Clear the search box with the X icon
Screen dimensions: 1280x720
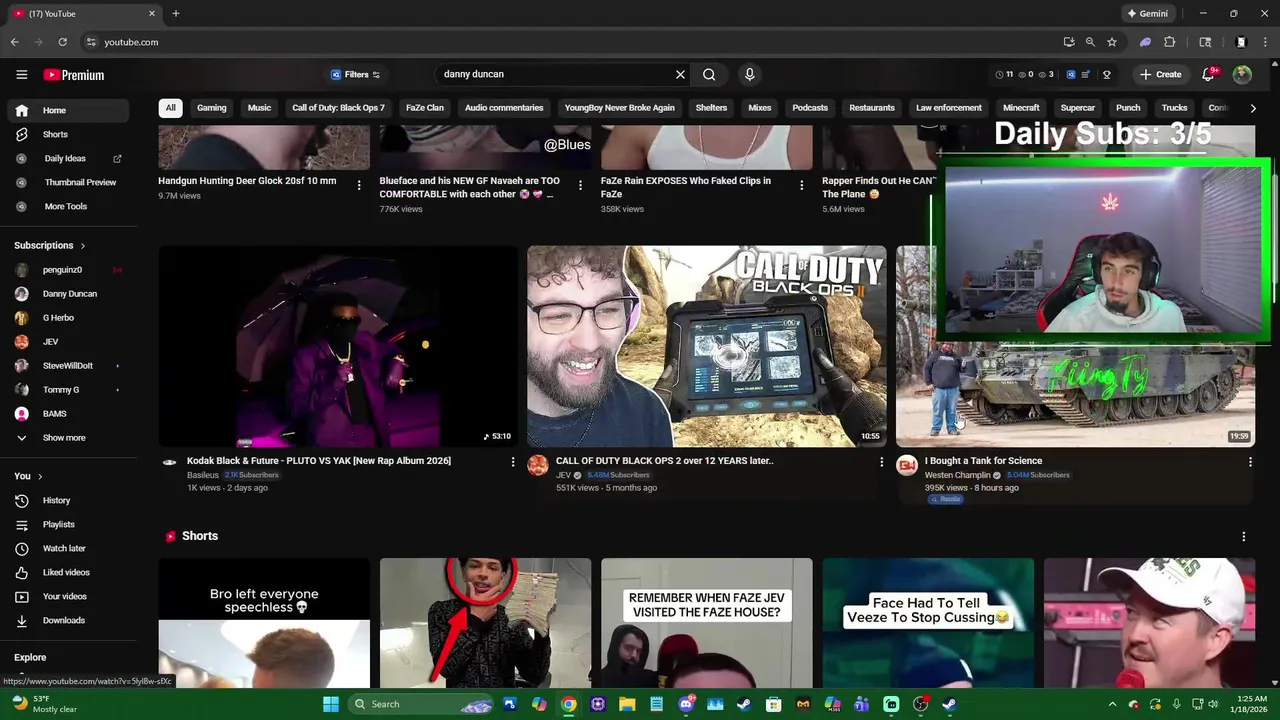pyautogui.click(x=680, y=74)
